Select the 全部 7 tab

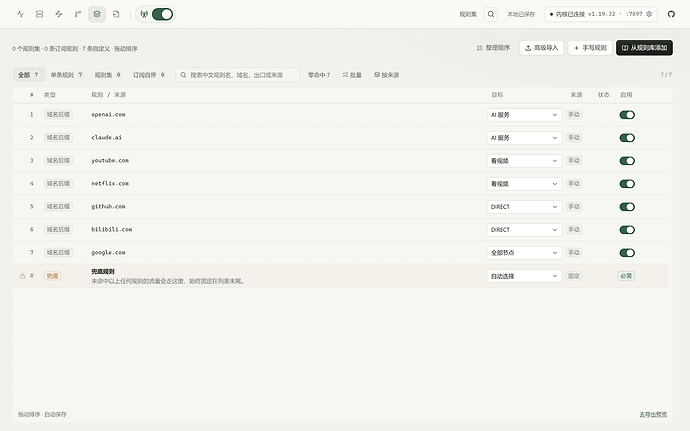tap(28, 75)
